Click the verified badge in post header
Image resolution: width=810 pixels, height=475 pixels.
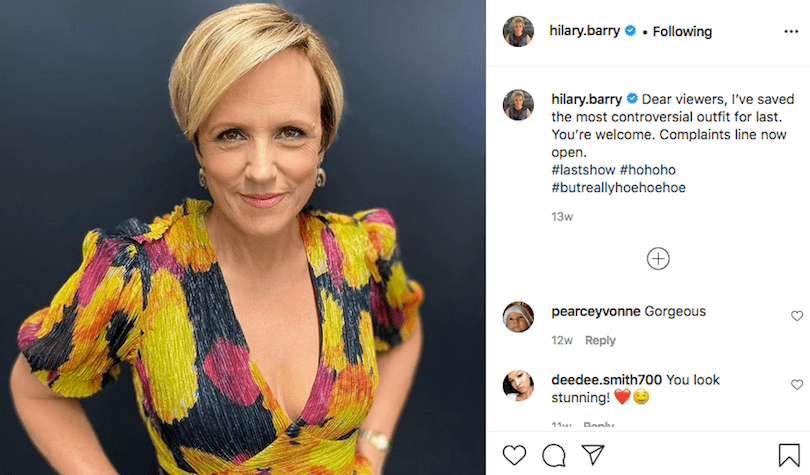tap(630, 31)
